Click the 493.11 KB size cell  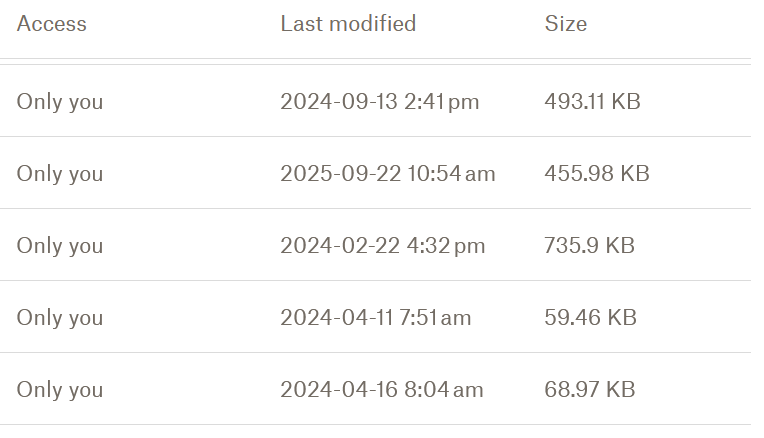coord(592,102)
